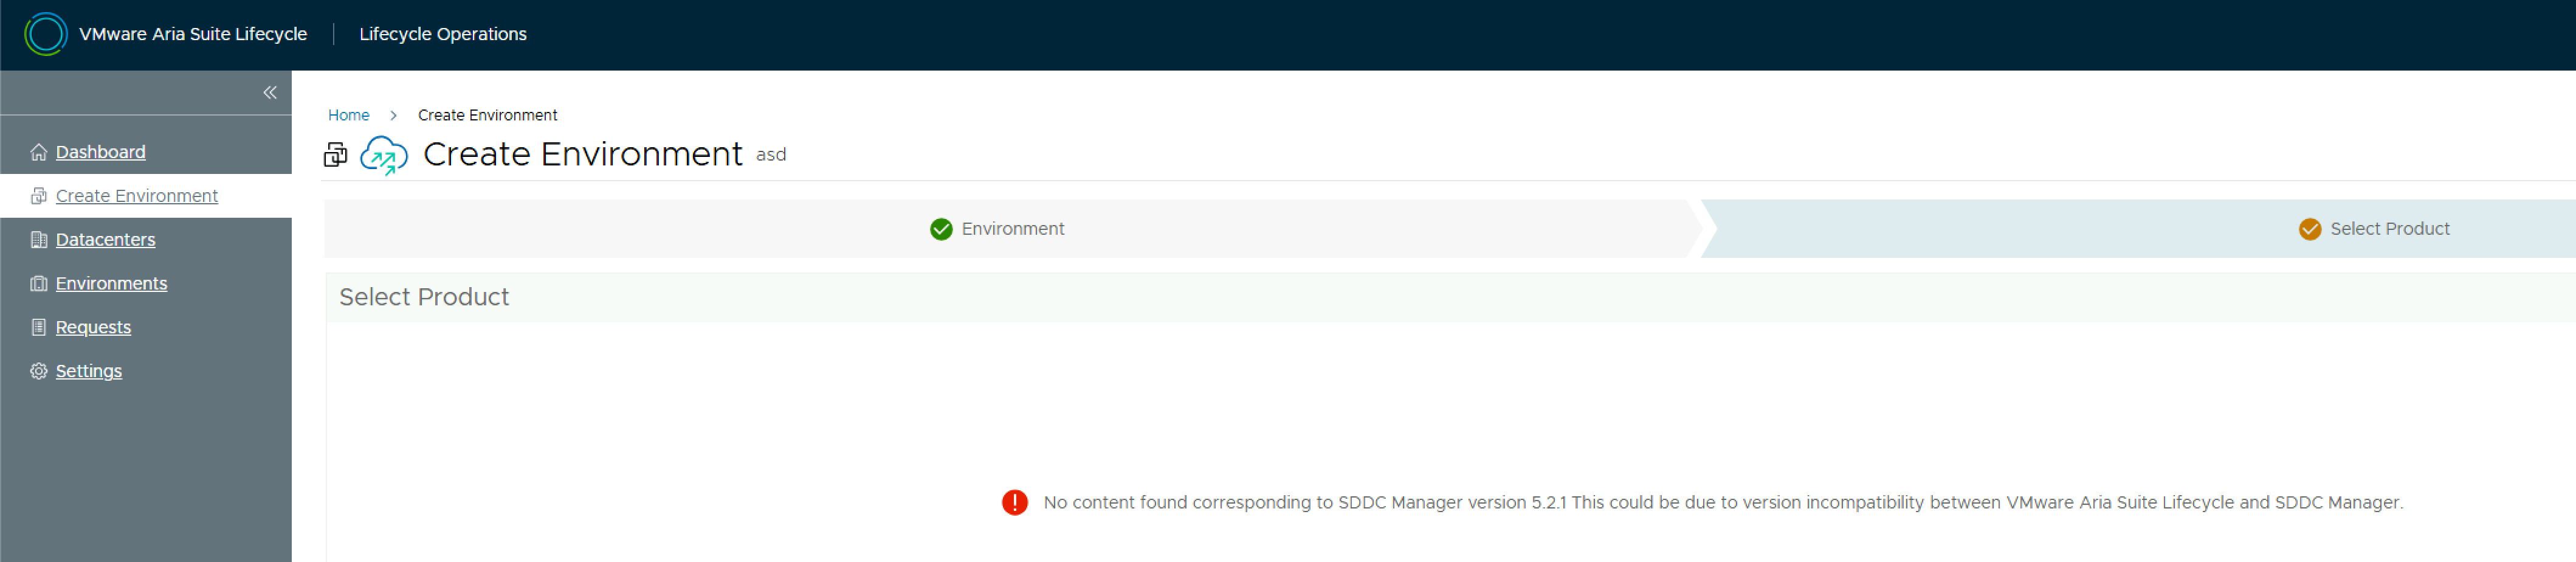Screen dimensions: 2576x562
Task: Go to Datacenters in the sidebar
Action: 105,240
